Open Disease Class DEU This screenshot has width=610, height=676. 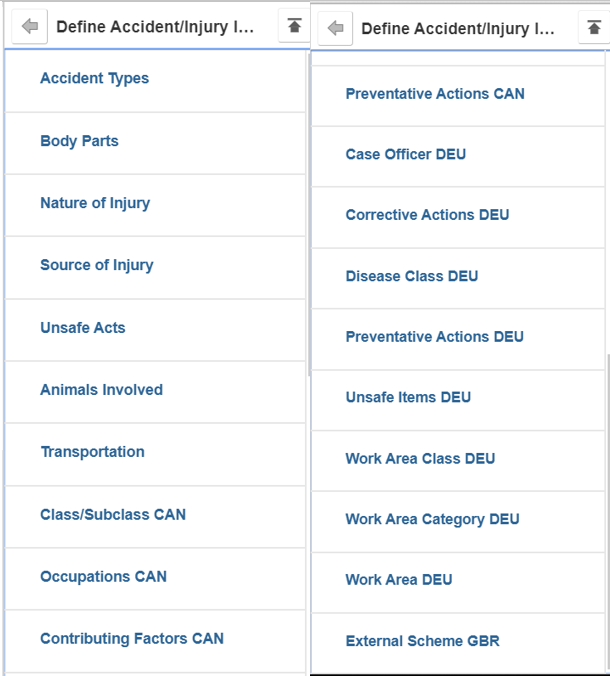(412, 276)
